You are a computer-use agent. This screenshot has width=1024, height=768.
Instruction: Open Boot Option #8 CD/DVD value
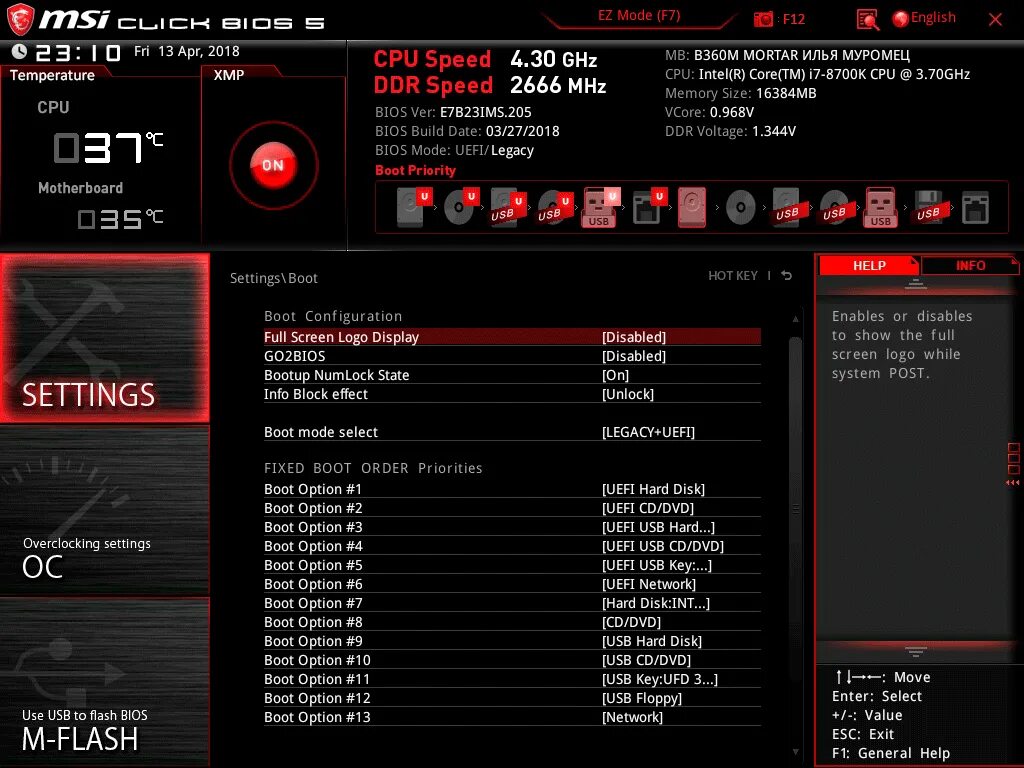coord(632,622)
